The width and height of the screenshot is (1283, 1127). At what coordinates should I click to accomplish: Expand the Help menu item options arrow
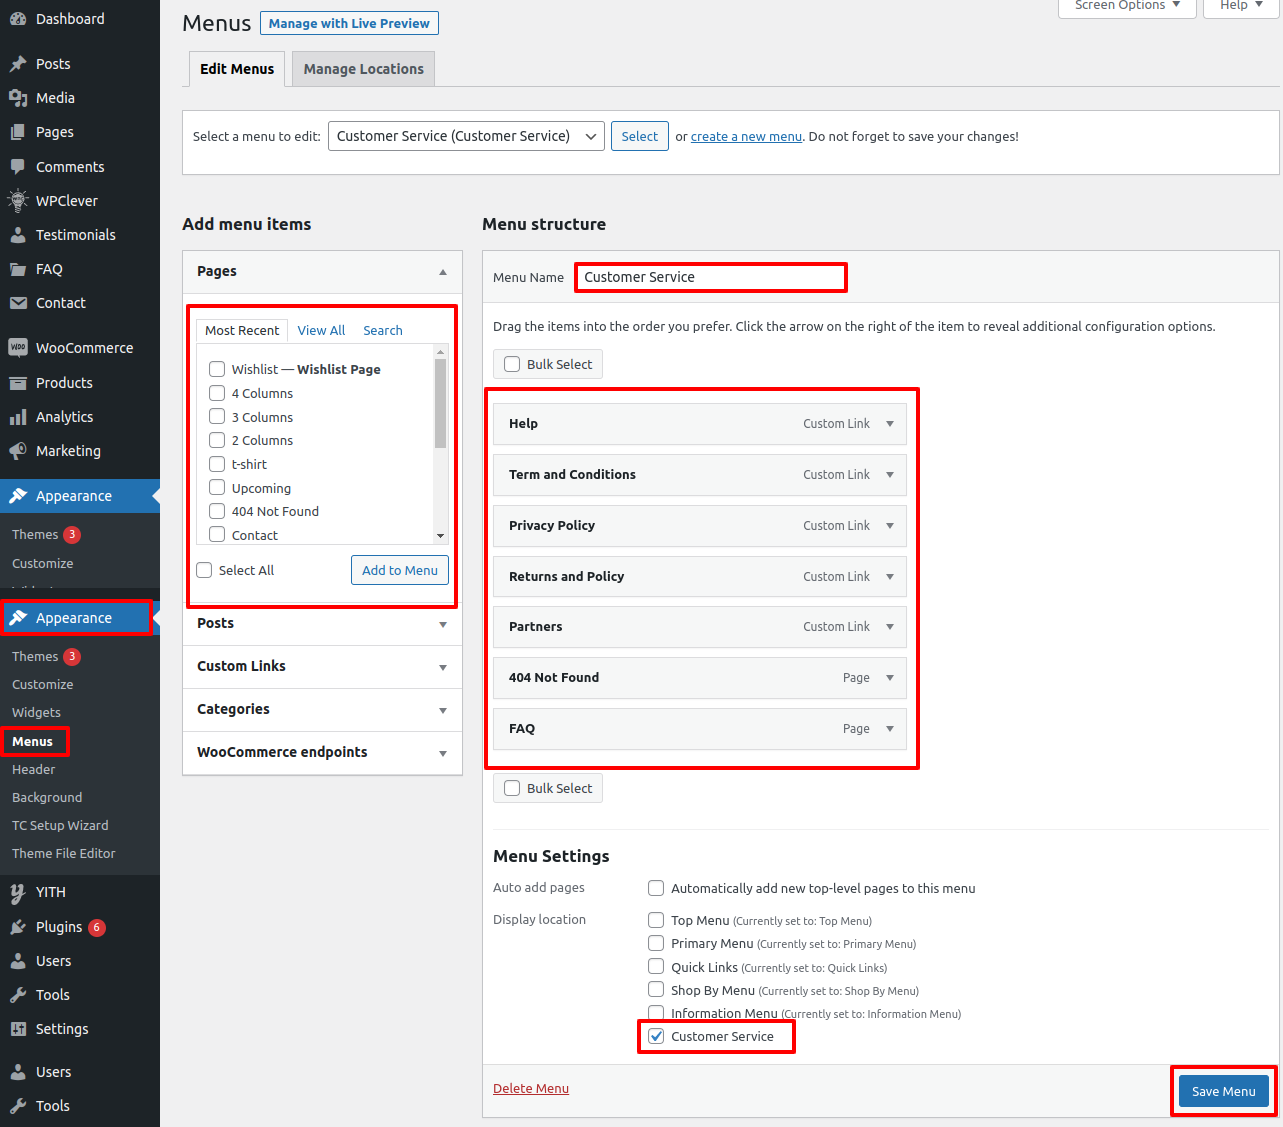890,424
